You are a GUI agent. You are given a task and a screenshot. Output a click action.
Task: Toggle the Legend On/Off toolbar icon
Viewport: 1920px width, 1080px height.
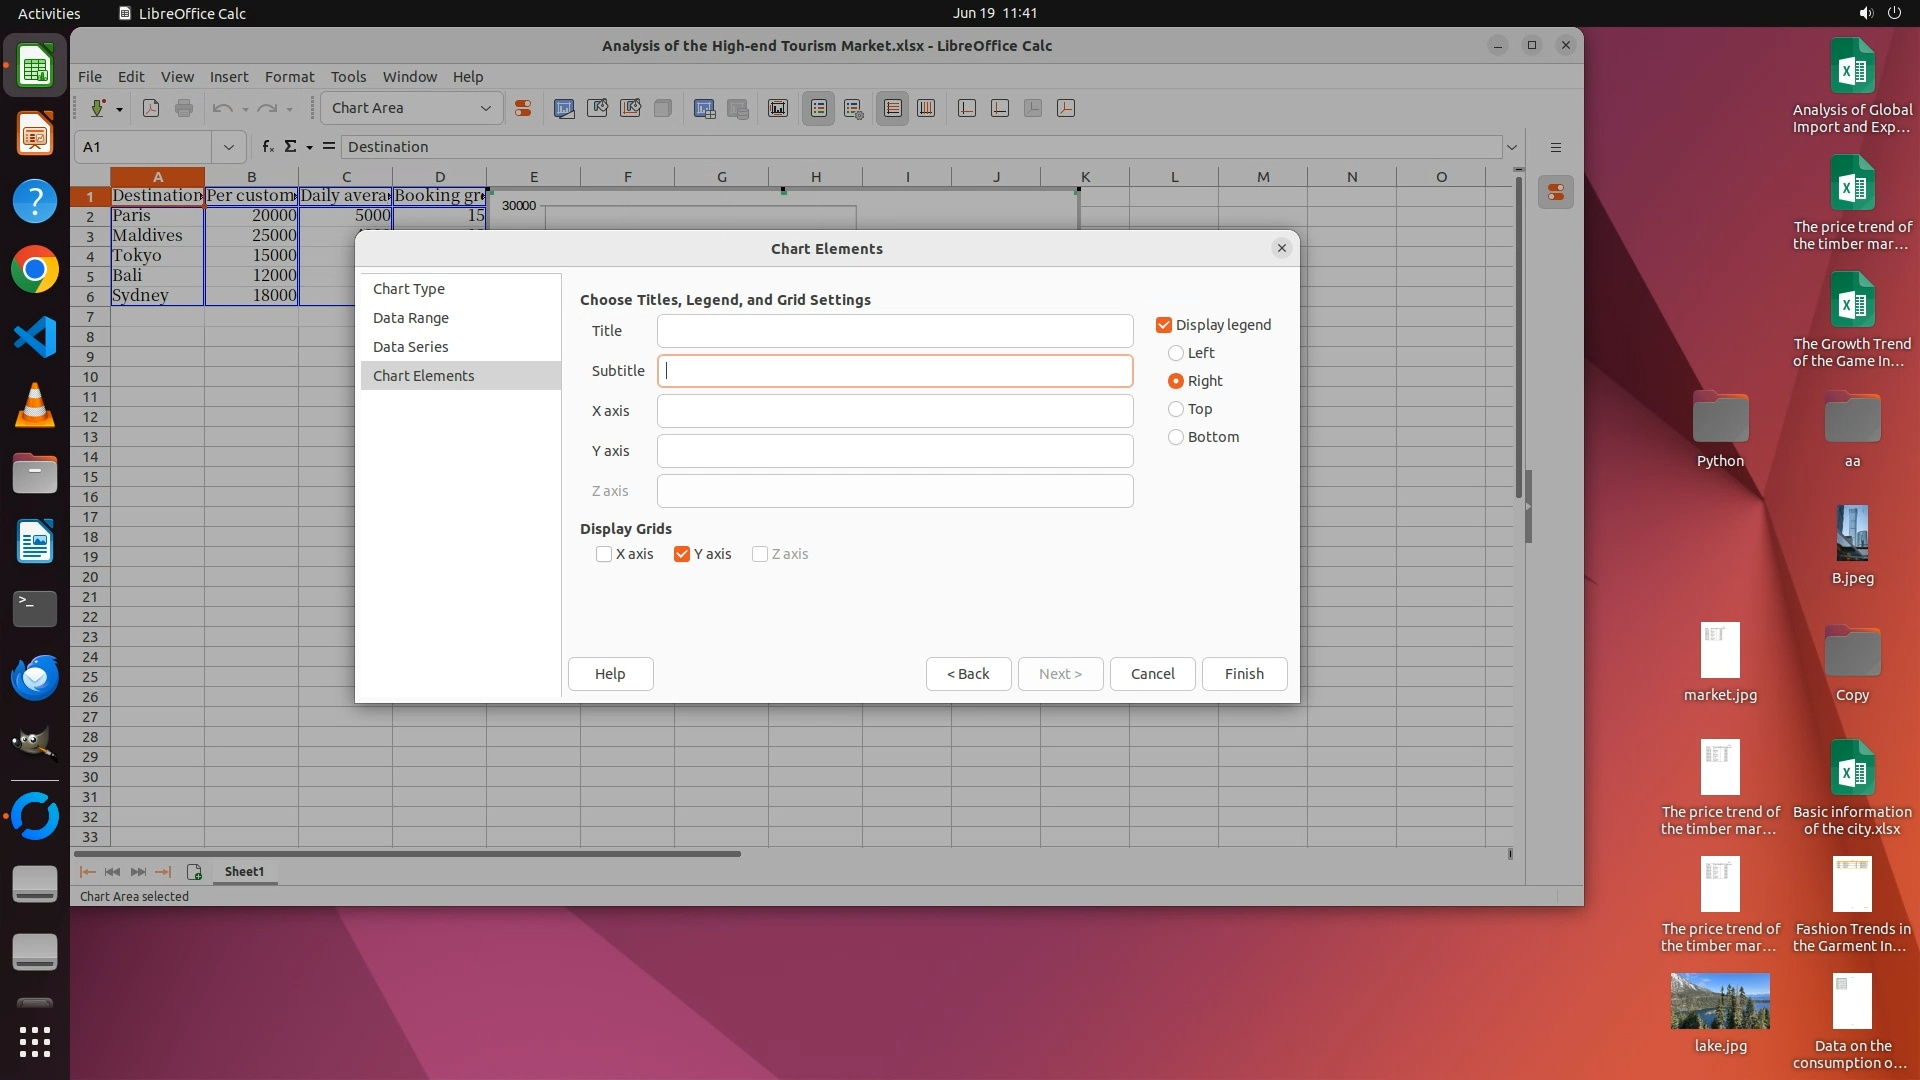819,108
